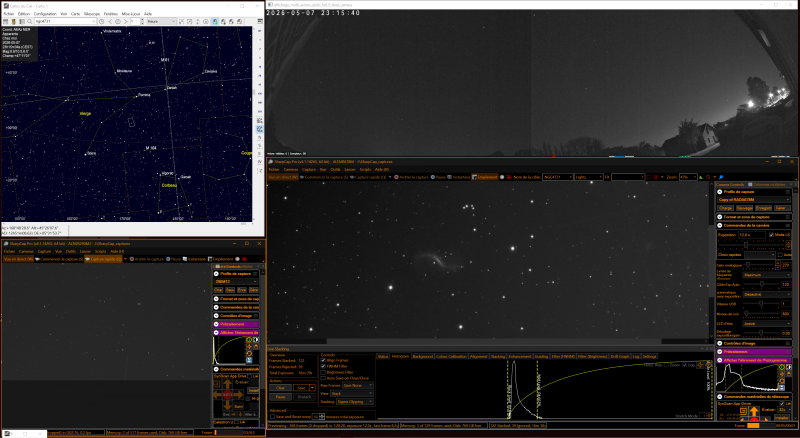
Task: Click Arrêter la capture in small SharpCap window
Action: coord(147,259)
